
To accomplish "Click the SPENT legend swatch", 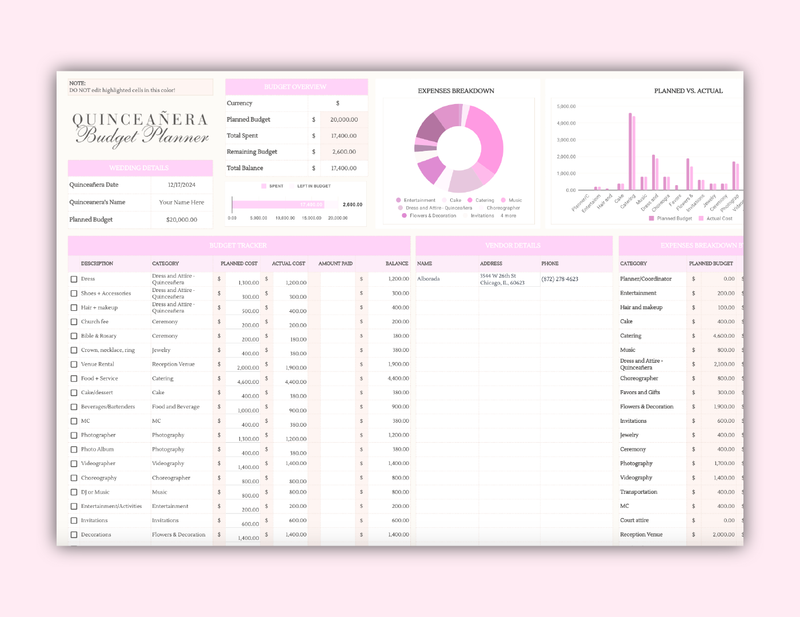I will [x=264, y=185].
